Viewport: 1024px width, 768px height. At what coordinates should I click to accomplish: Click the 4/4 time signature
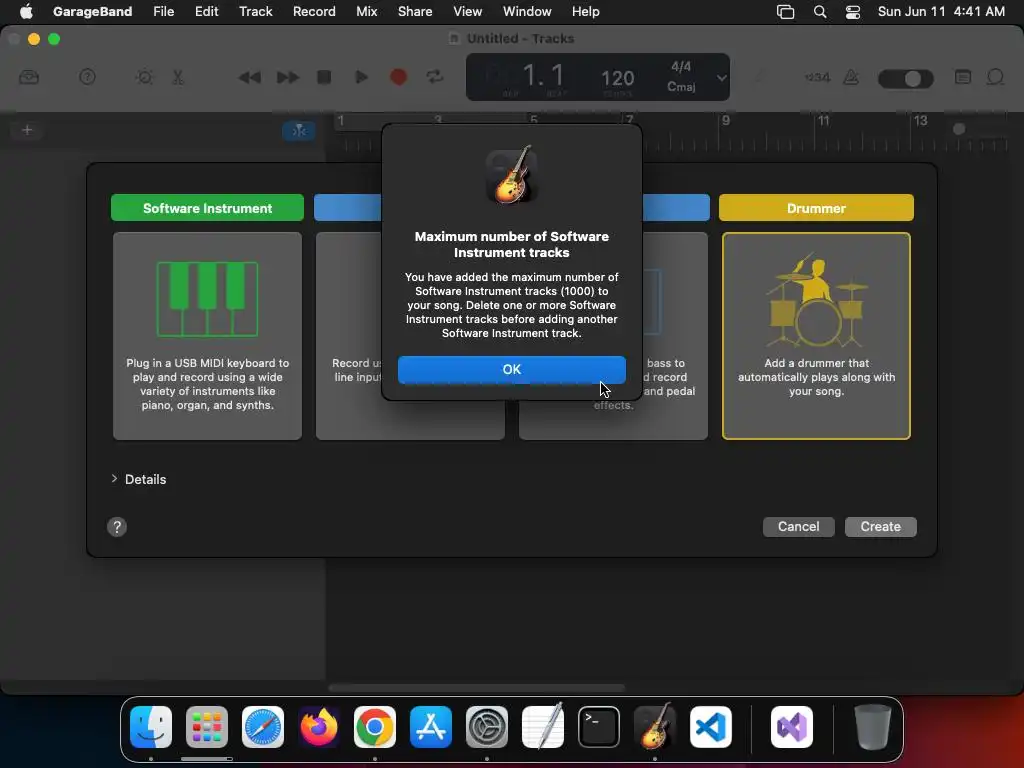(x=681, y=67)
